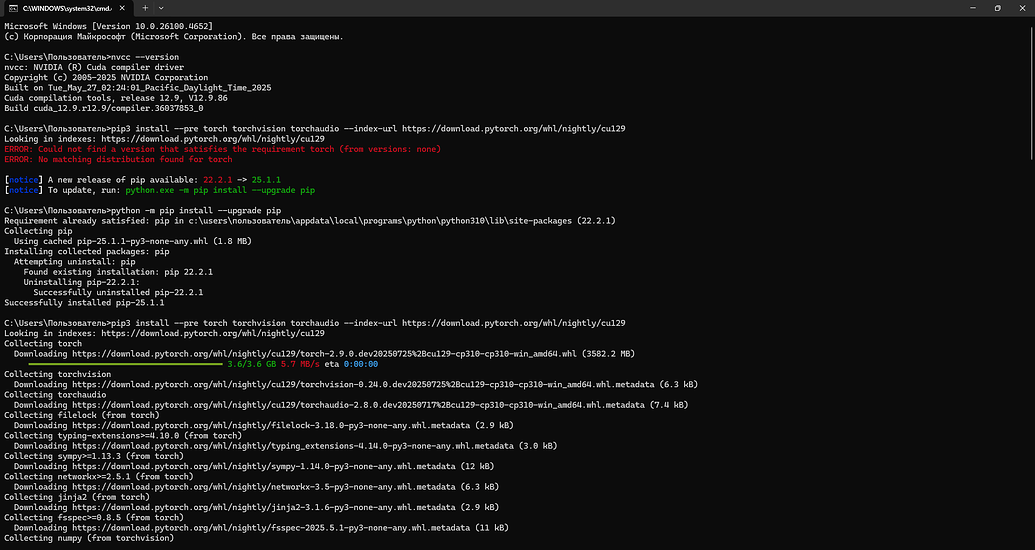The width and height of the screenshot is (1035, 550).
Task: Expand the new tab profile dropdown chevron
Action: [166, 7]
